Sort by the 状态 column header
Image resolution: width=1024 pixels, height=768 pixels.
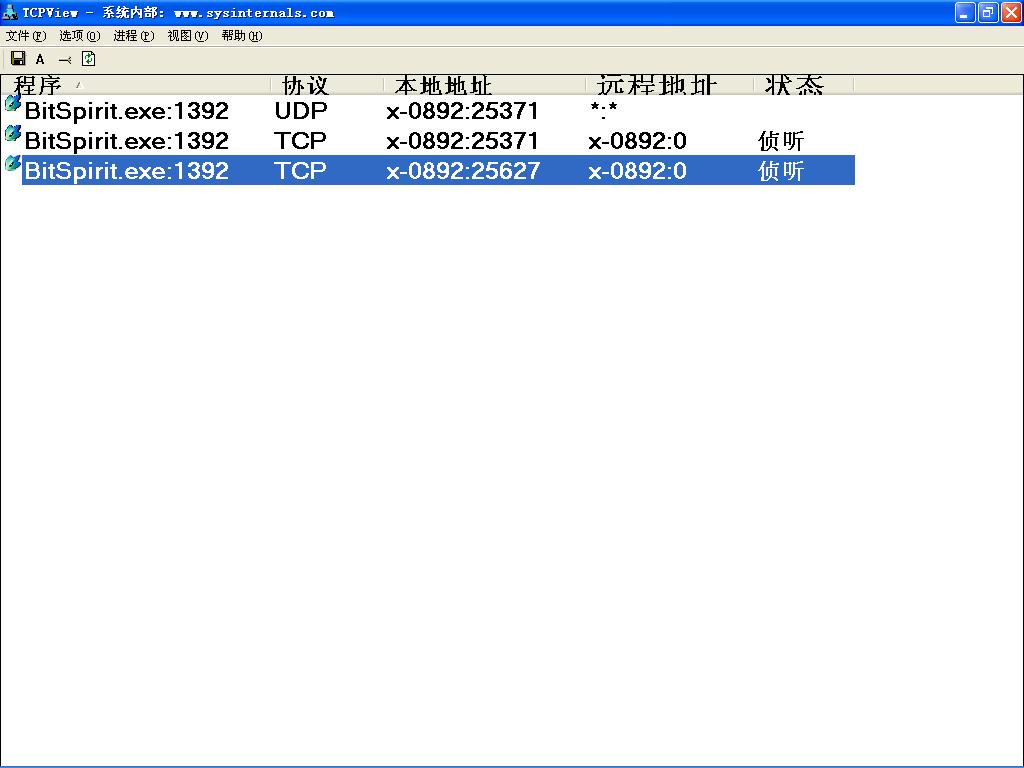click(804, 85)
